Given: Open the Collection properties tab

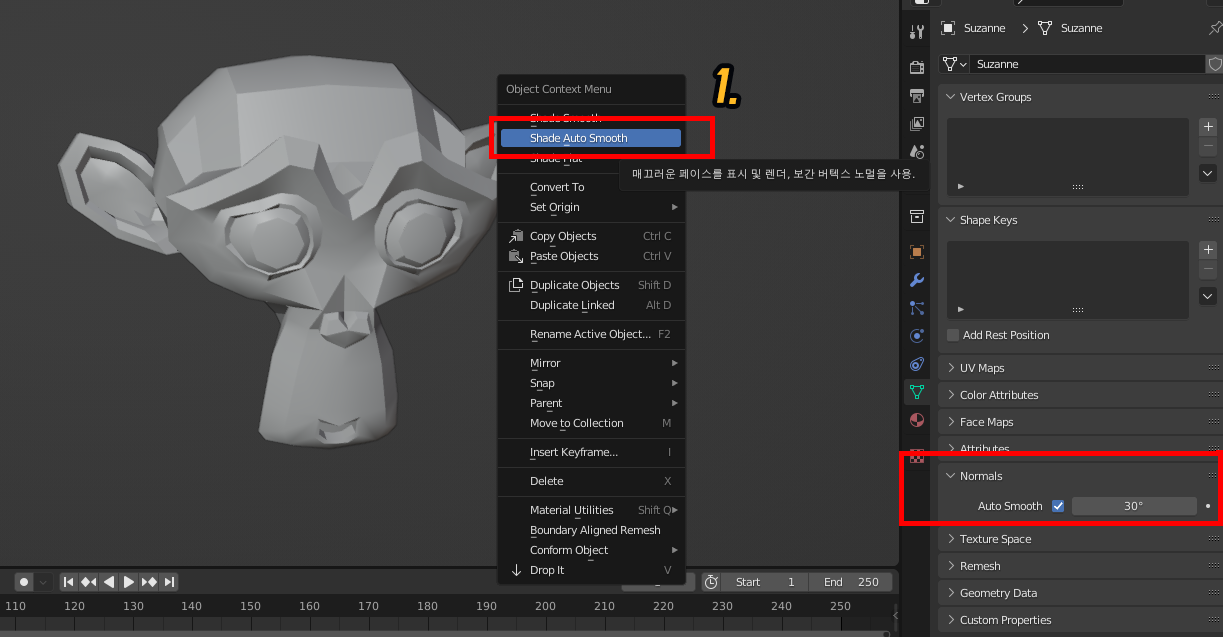Looking at the screenshot, I should coord(916,216).
